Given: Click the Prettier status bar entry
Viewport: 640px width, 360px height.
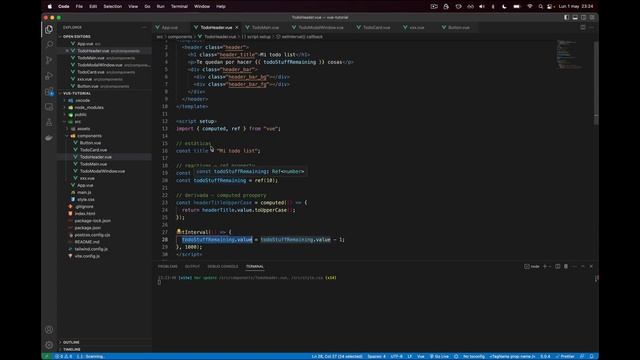Looking at the screenshot, I should click(x=565, y=356).
